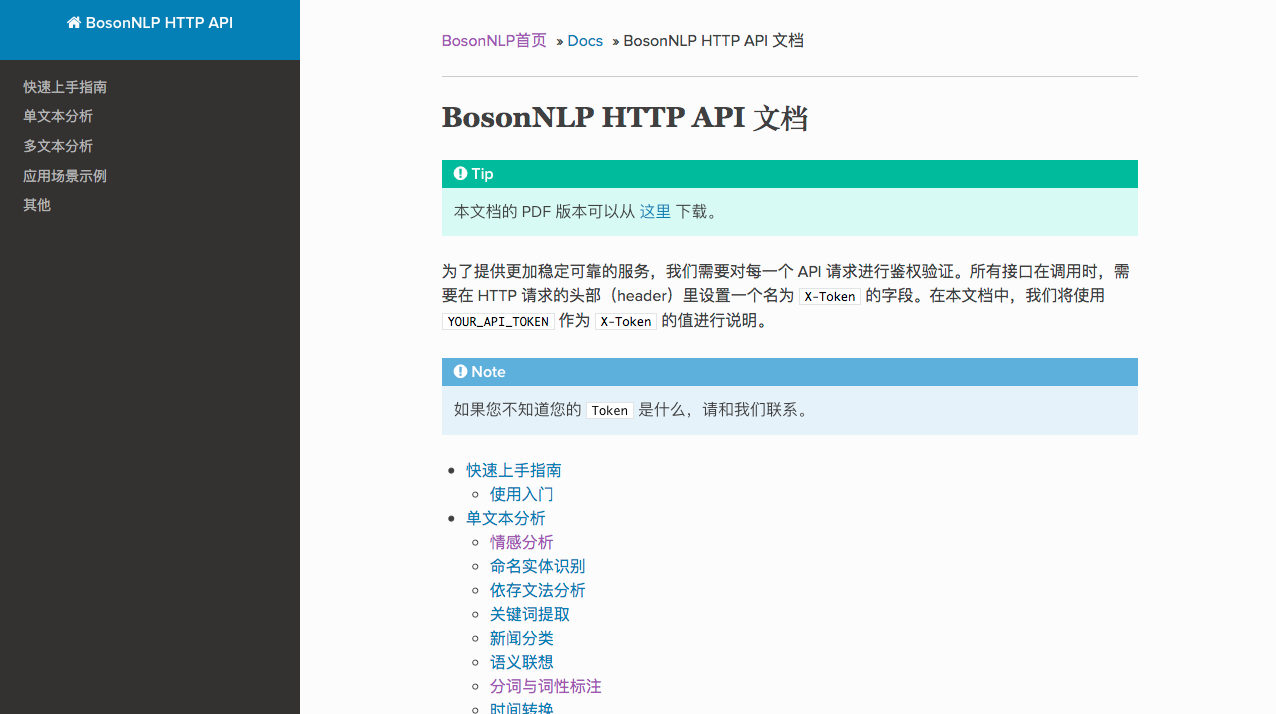This screenshot has width=1276, height=714.
Task: Select 单文本分析 in the sidebar
Action: coord(58,116)
